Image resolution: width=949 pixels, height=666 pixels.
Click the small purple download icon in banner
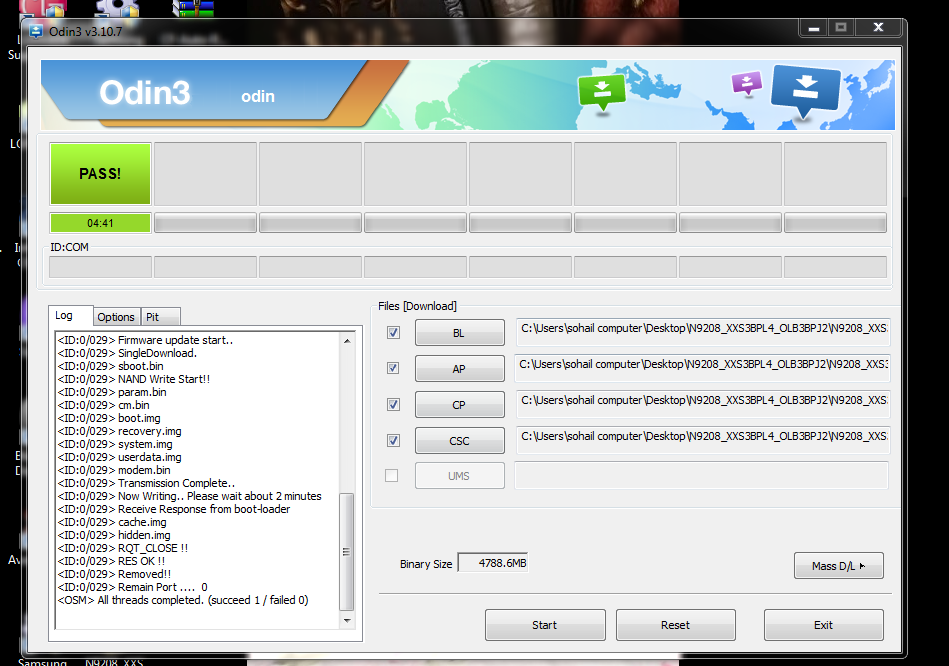click(746, 84)
